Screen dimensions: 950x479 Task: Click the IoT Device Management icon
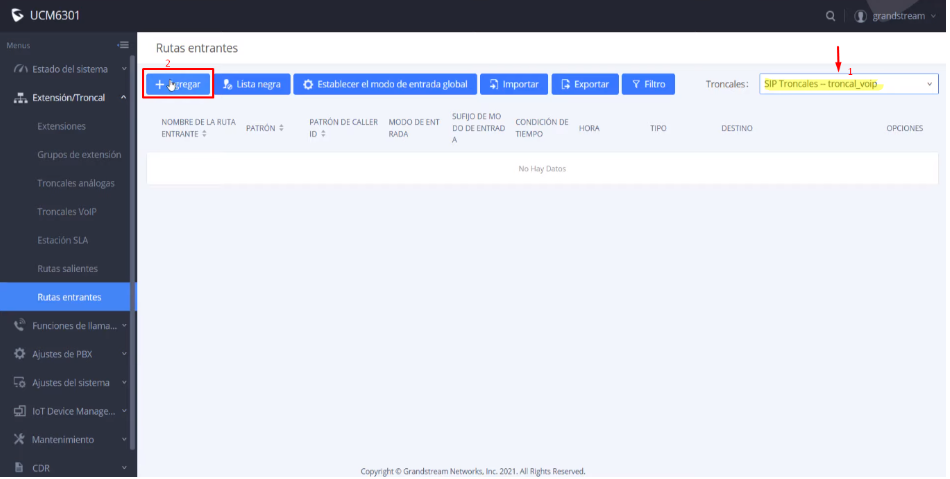tap(20, 411)
